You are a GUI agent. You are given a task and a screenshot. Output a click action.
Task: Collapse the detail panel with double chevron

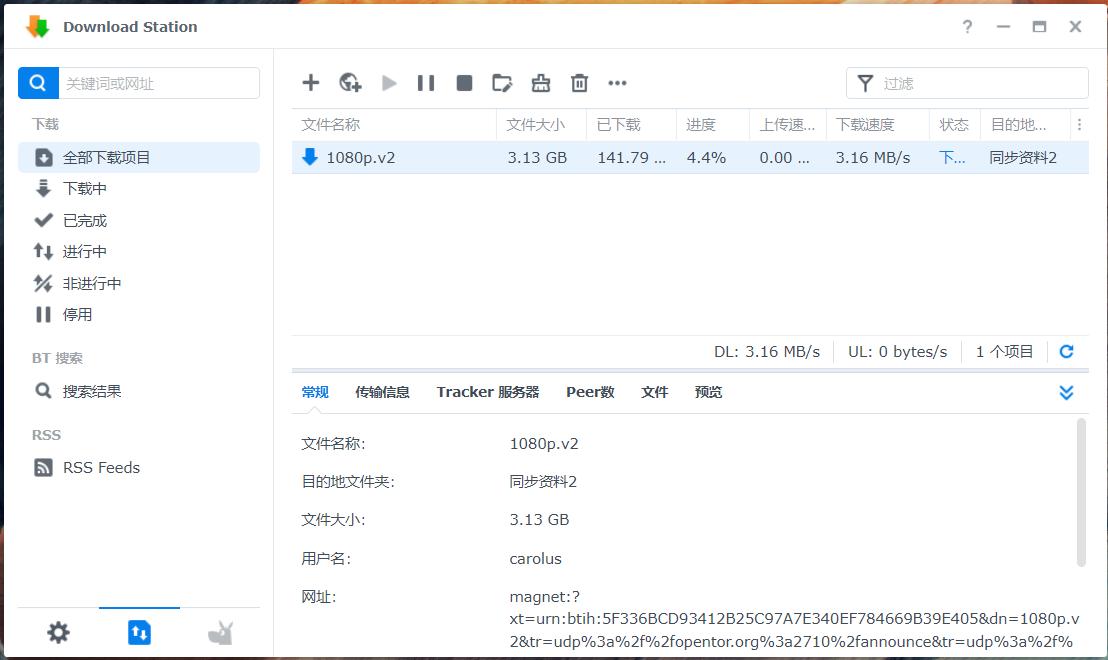pos(1066,392)
